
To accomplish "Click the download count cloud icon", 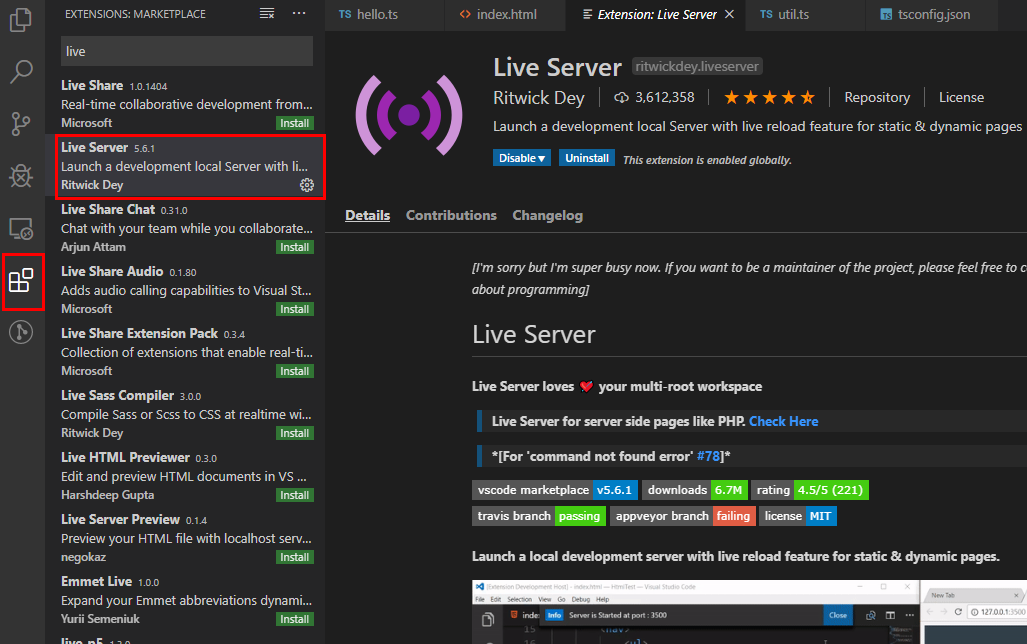I will [x=621, y=98].
